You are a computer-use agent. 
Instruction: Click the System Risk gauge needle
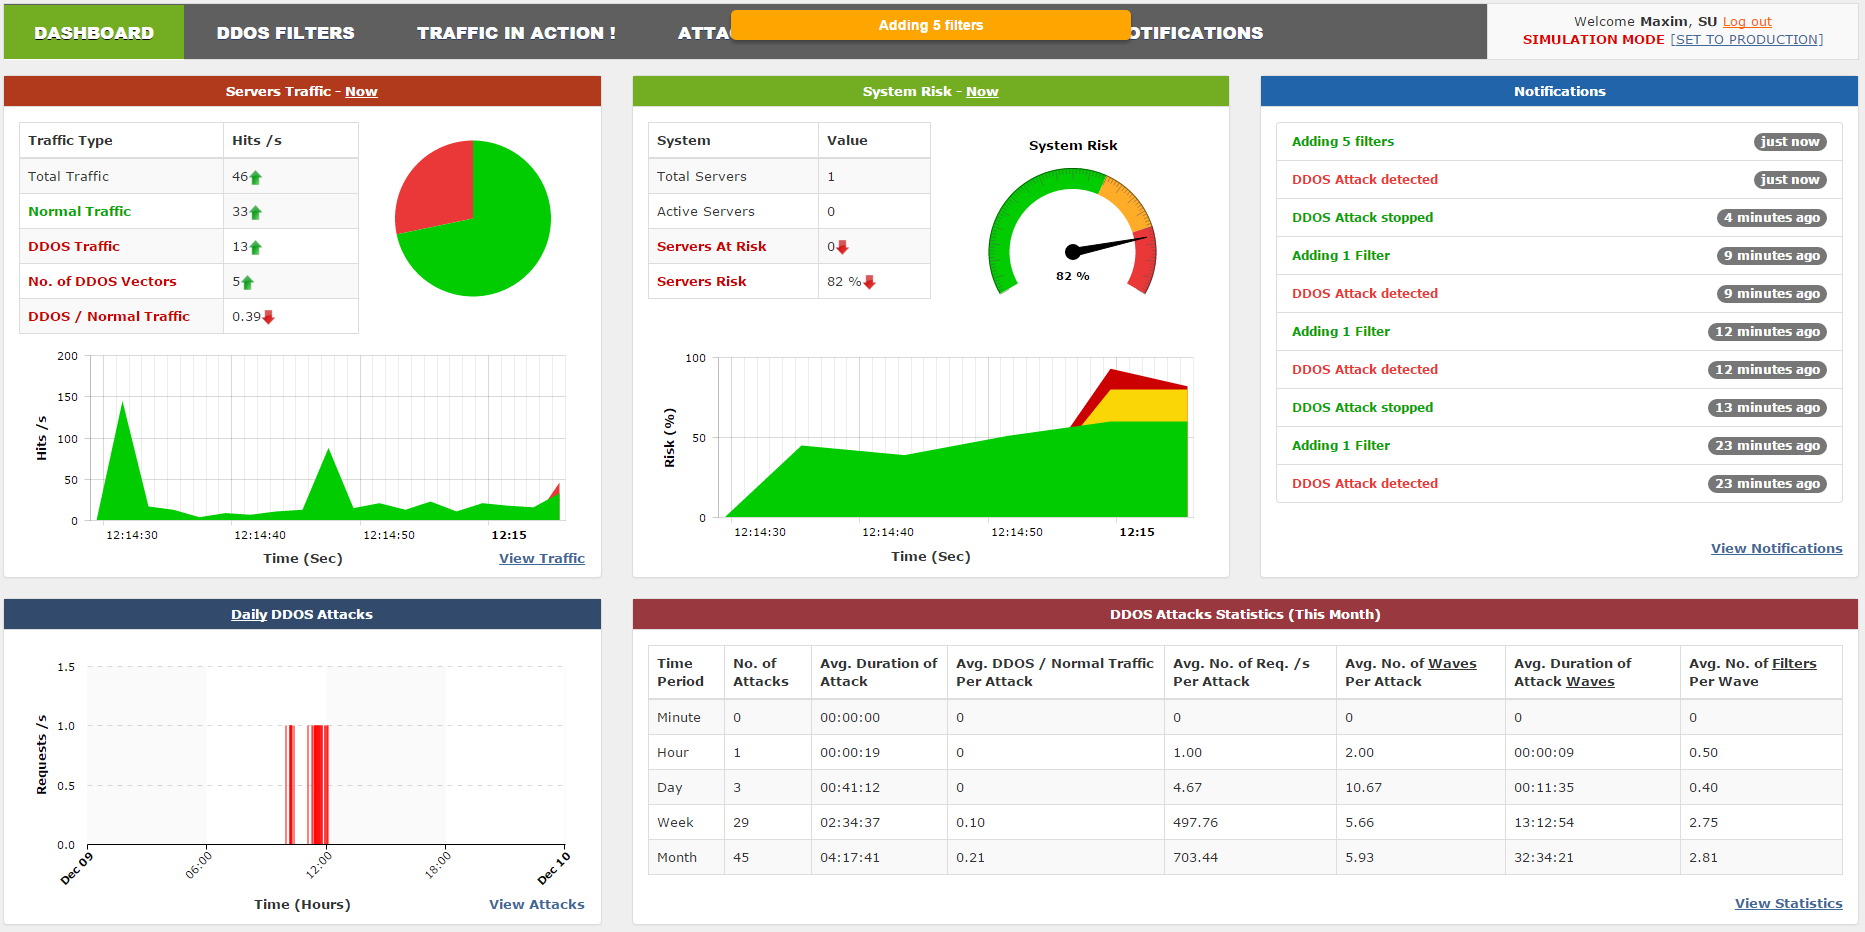[1108, 245]
